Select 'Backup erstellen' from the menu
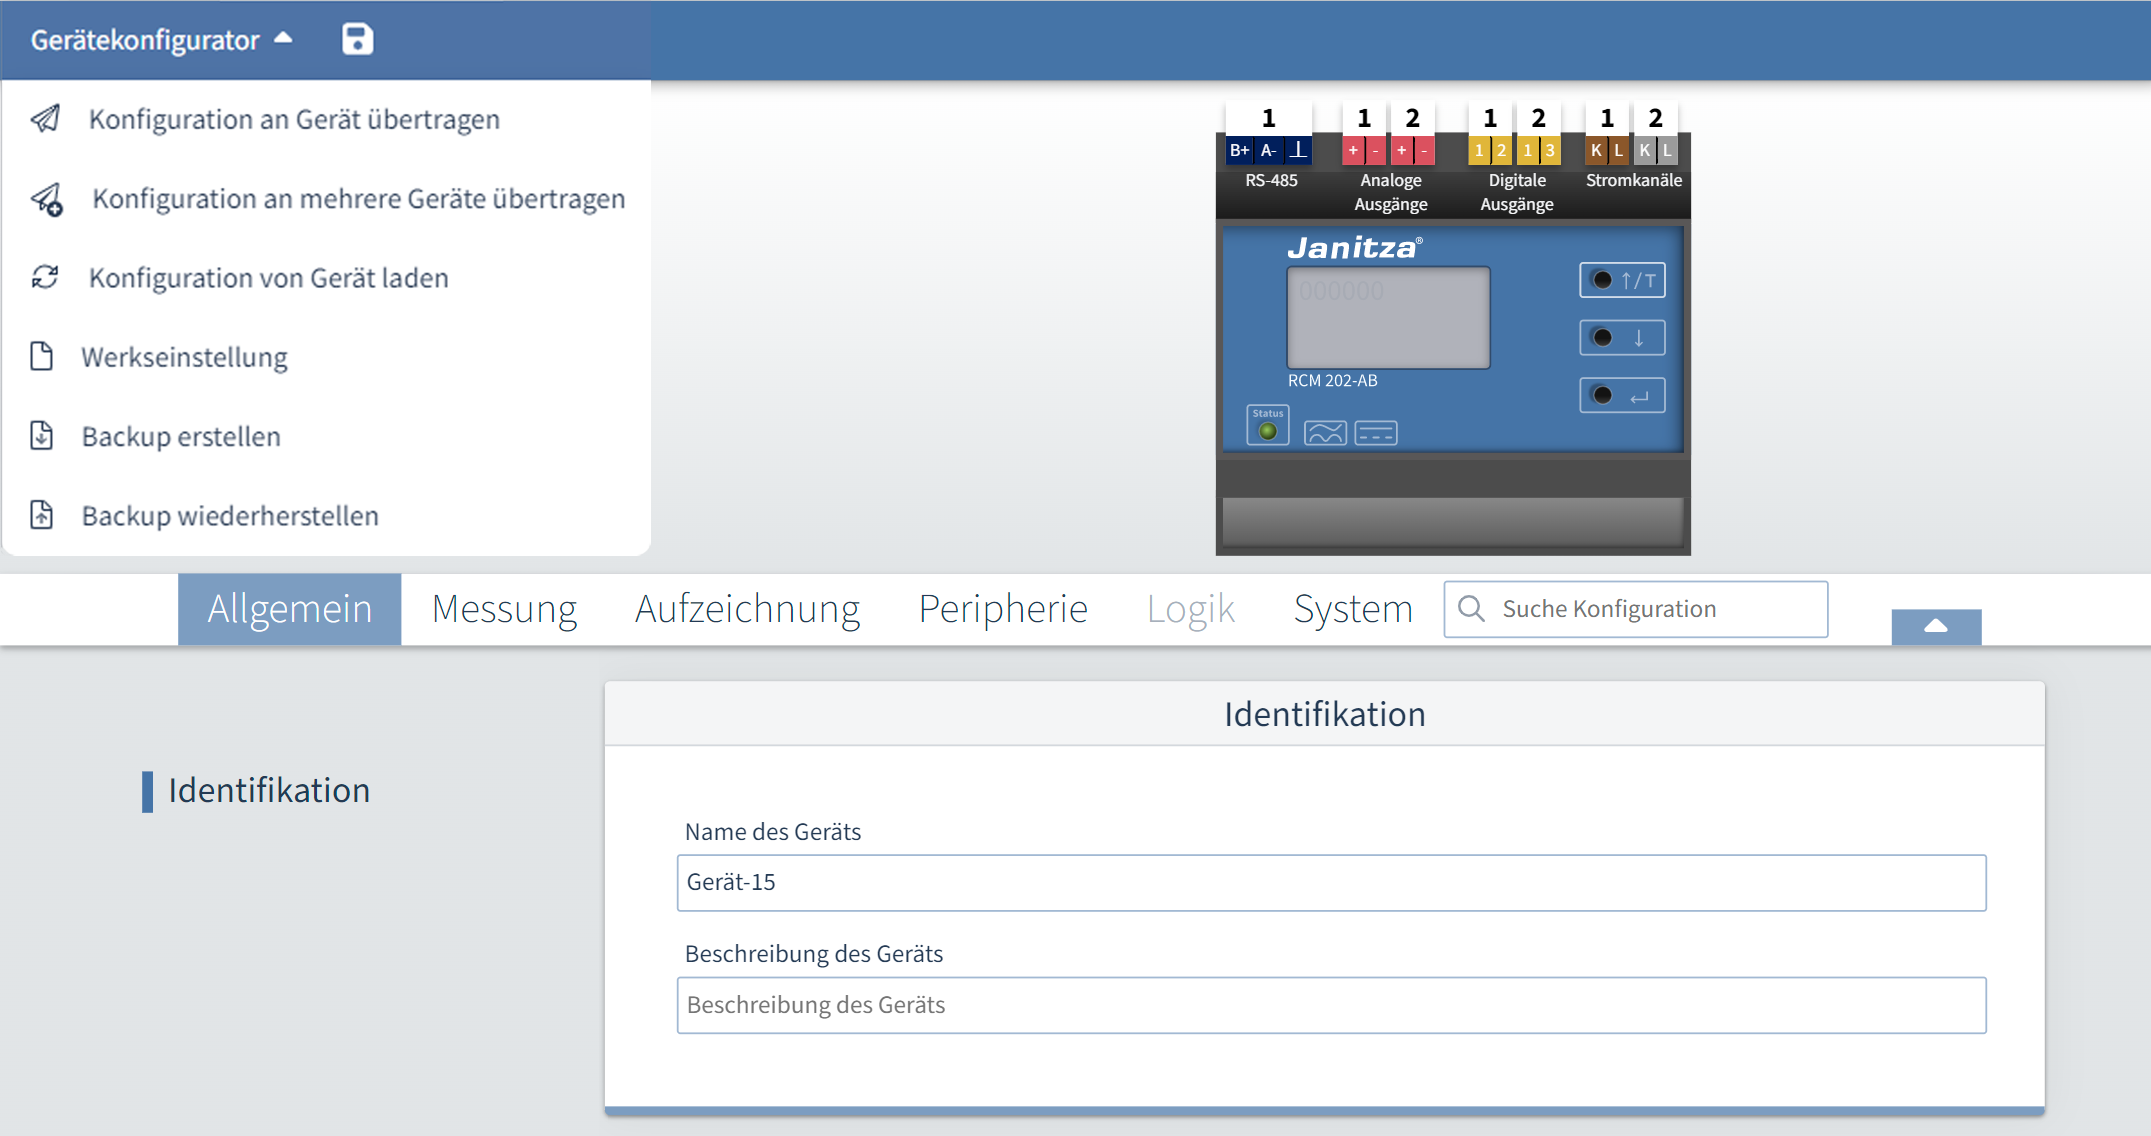This screenshot has height=1136, width=2151. click(x=180, y=436)
